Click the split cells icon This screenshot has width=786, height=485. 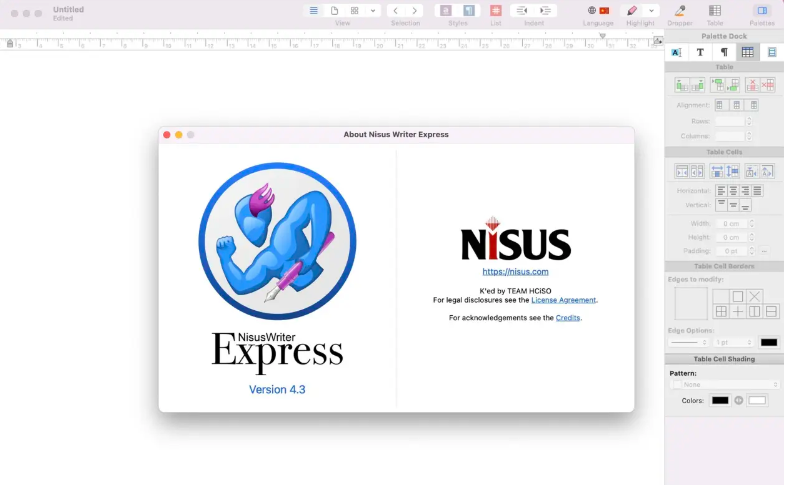(x=697, y=172)
